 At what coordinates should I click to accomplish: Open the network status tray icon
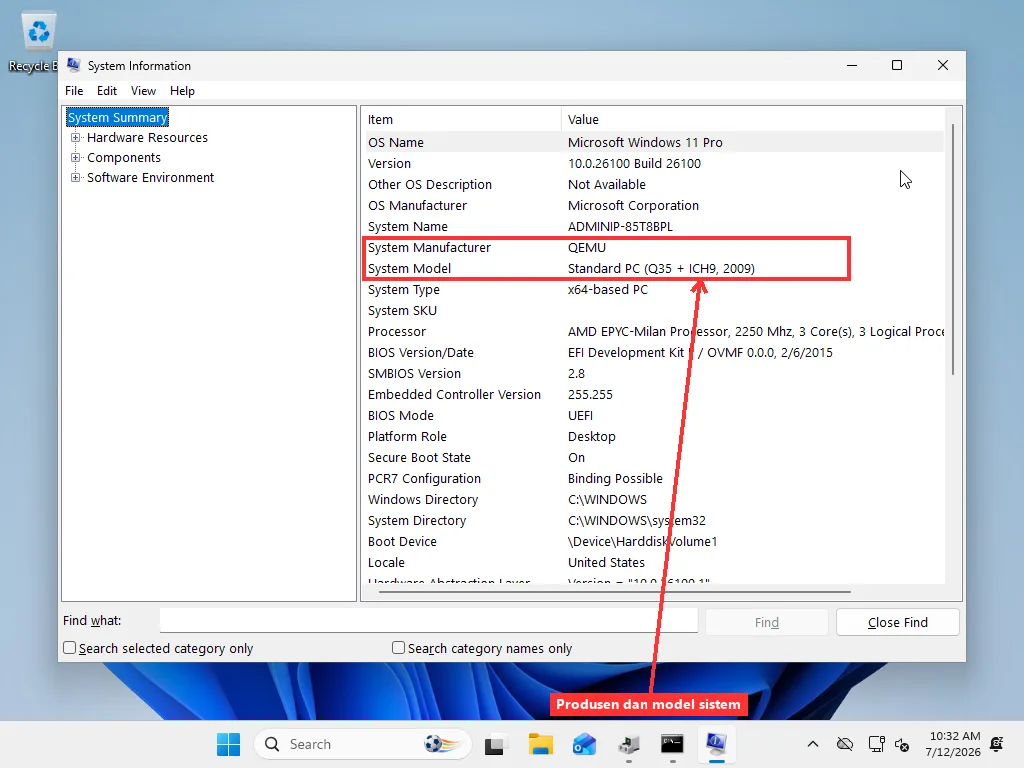pyautogui.click(x=876, y=744)
